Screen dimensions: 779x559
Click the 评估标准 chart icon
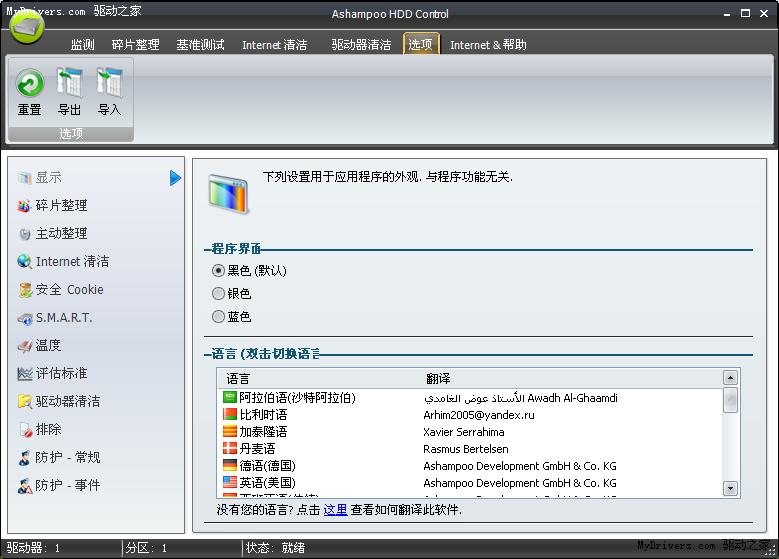24,374
